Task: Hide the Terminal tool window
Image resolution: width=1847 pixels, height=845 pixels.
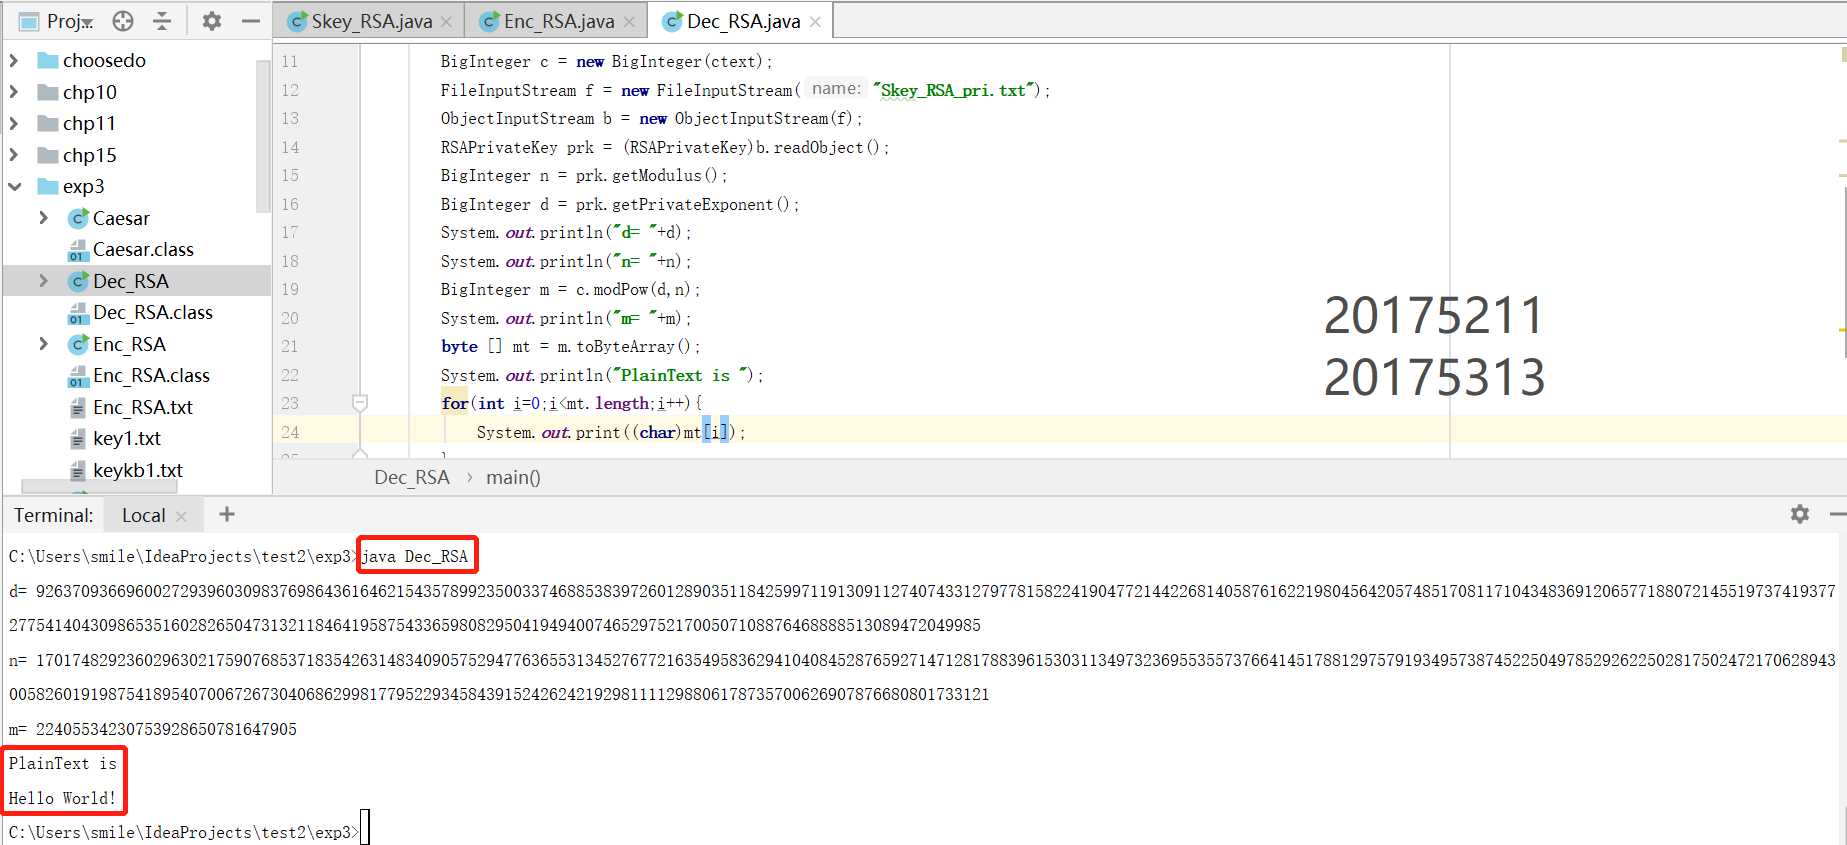Action: [x=1838, y=514]
